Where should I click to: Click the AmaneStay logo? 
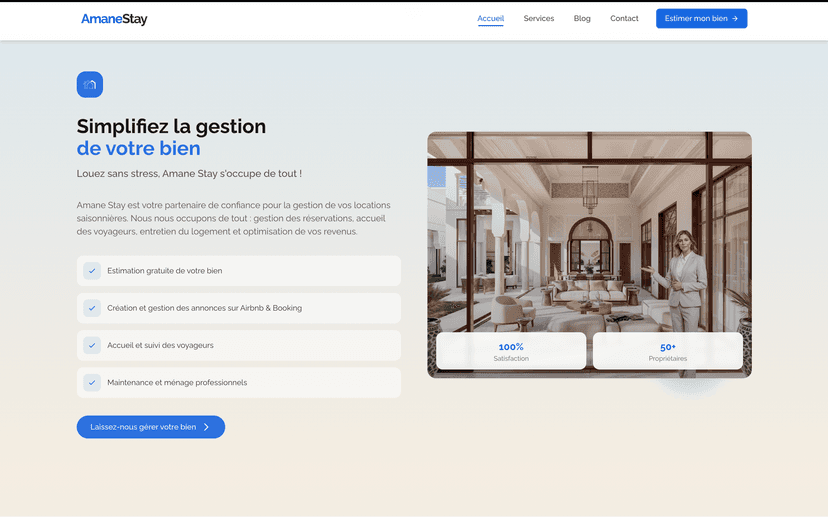point(114,19)
